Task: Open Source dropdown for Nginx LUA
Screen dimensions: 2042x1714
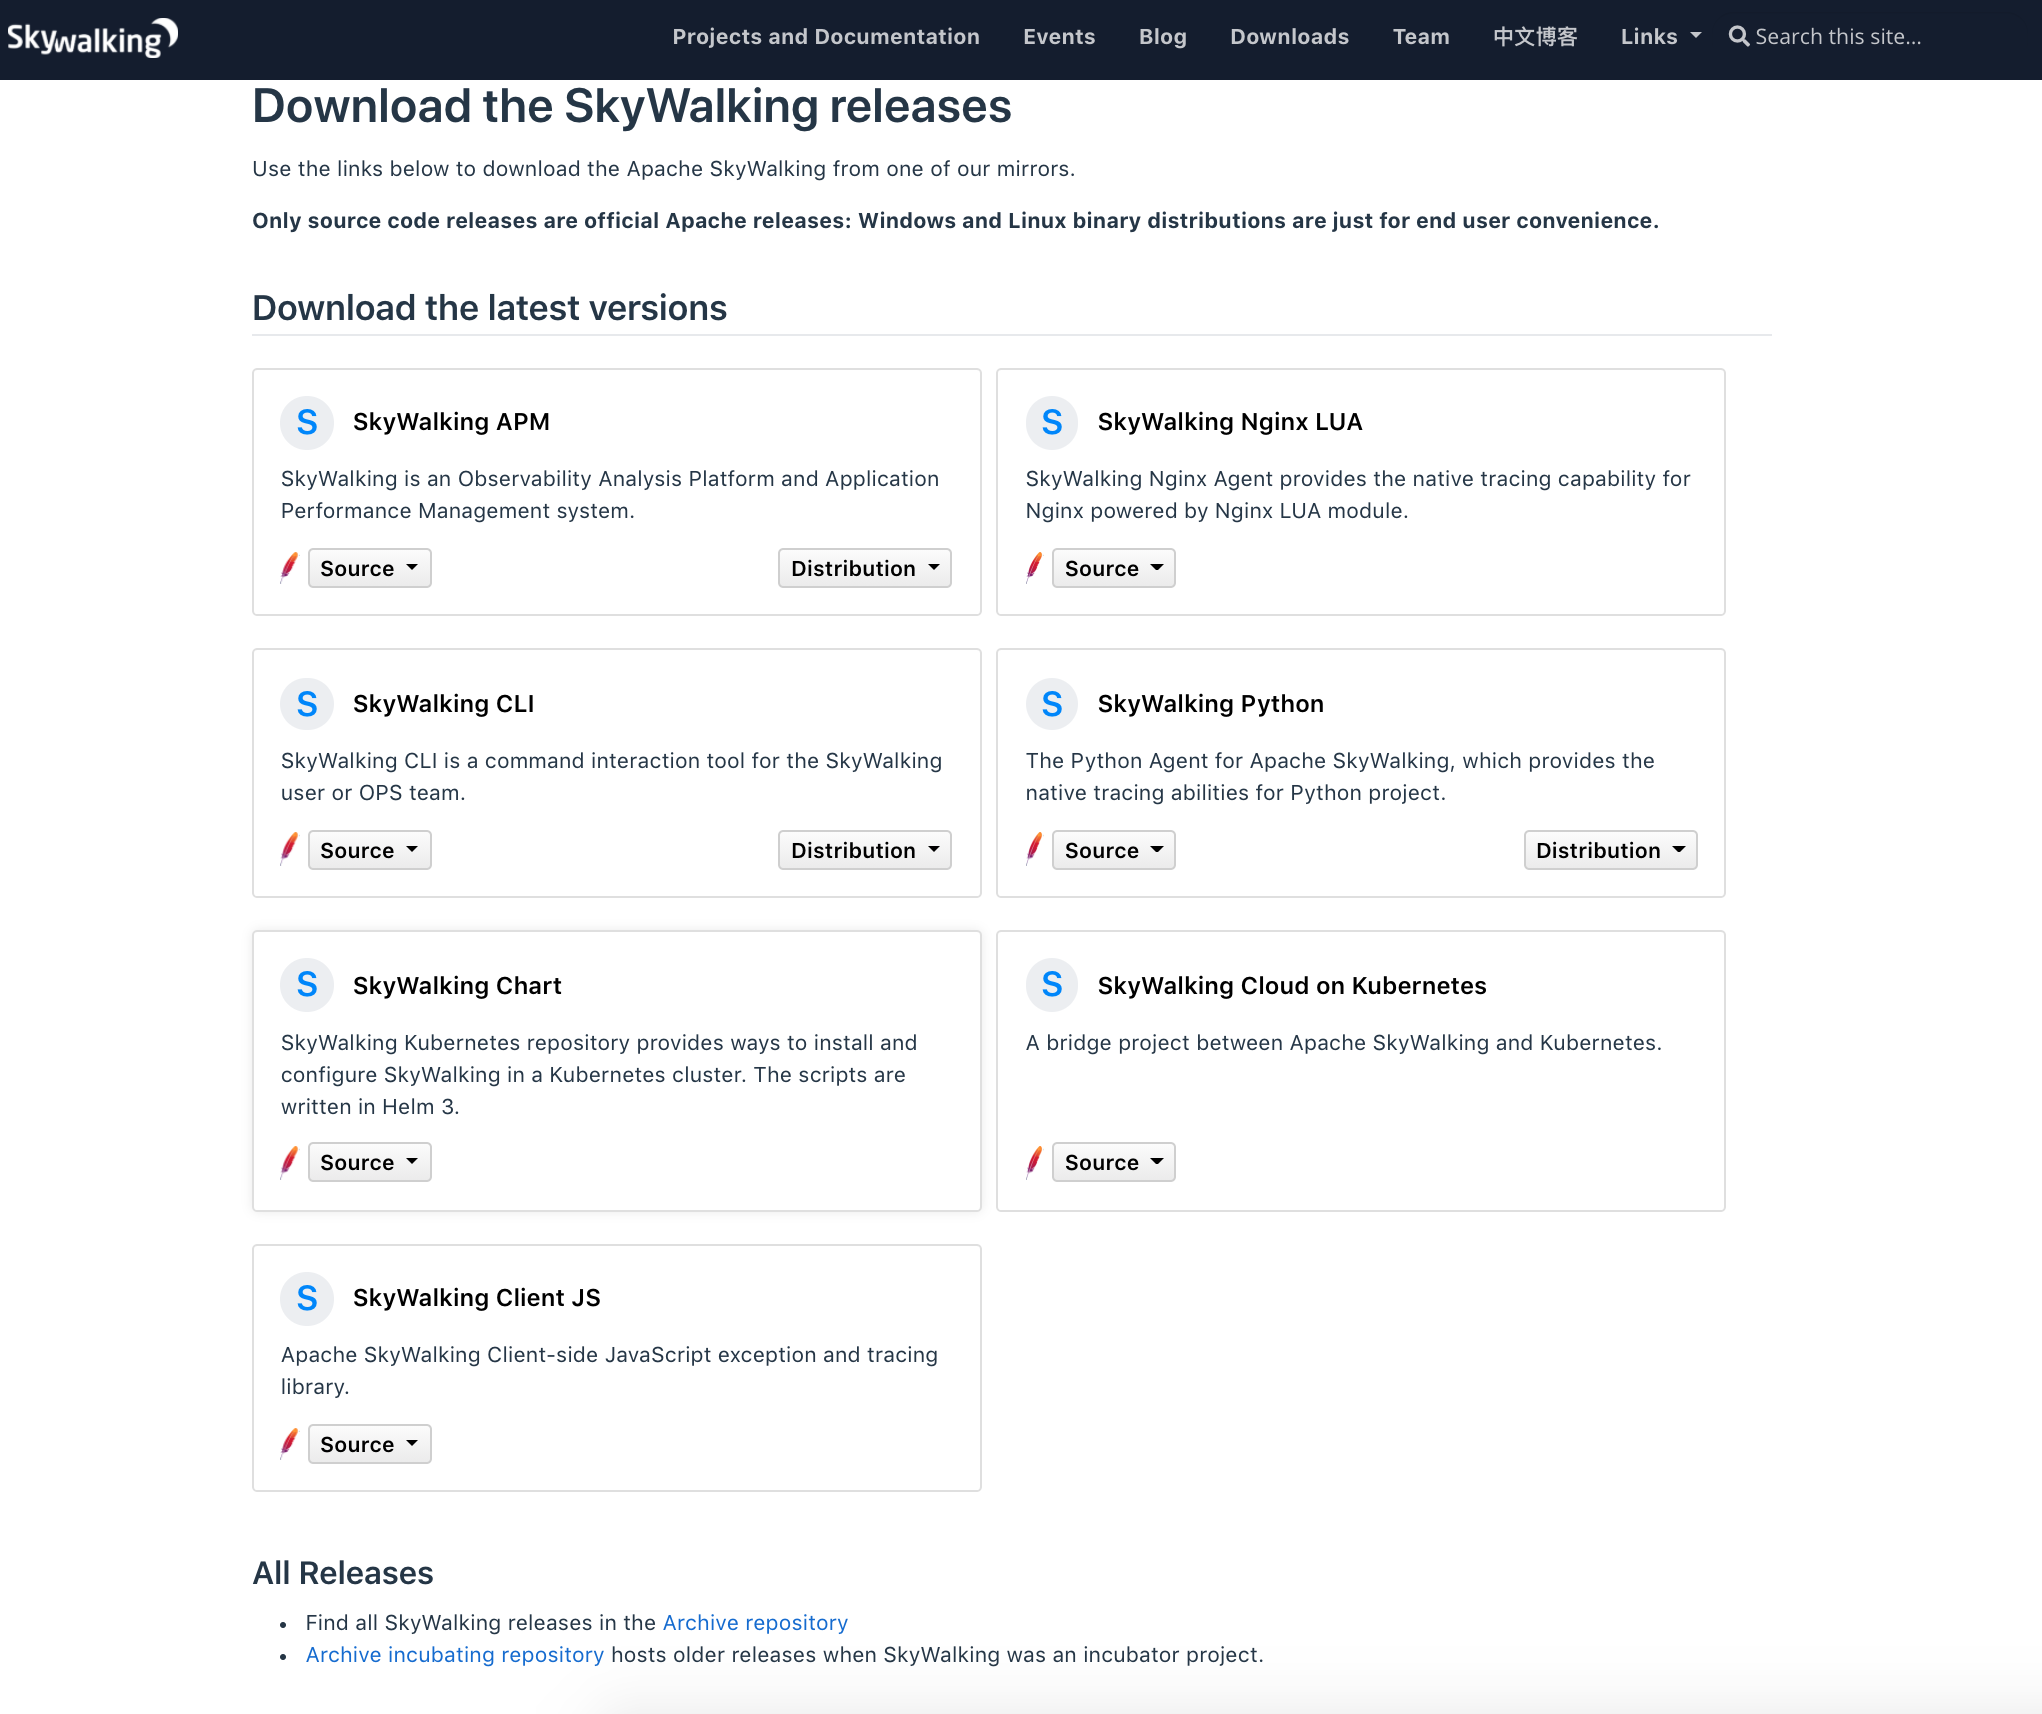Action: pos(1113,568)
